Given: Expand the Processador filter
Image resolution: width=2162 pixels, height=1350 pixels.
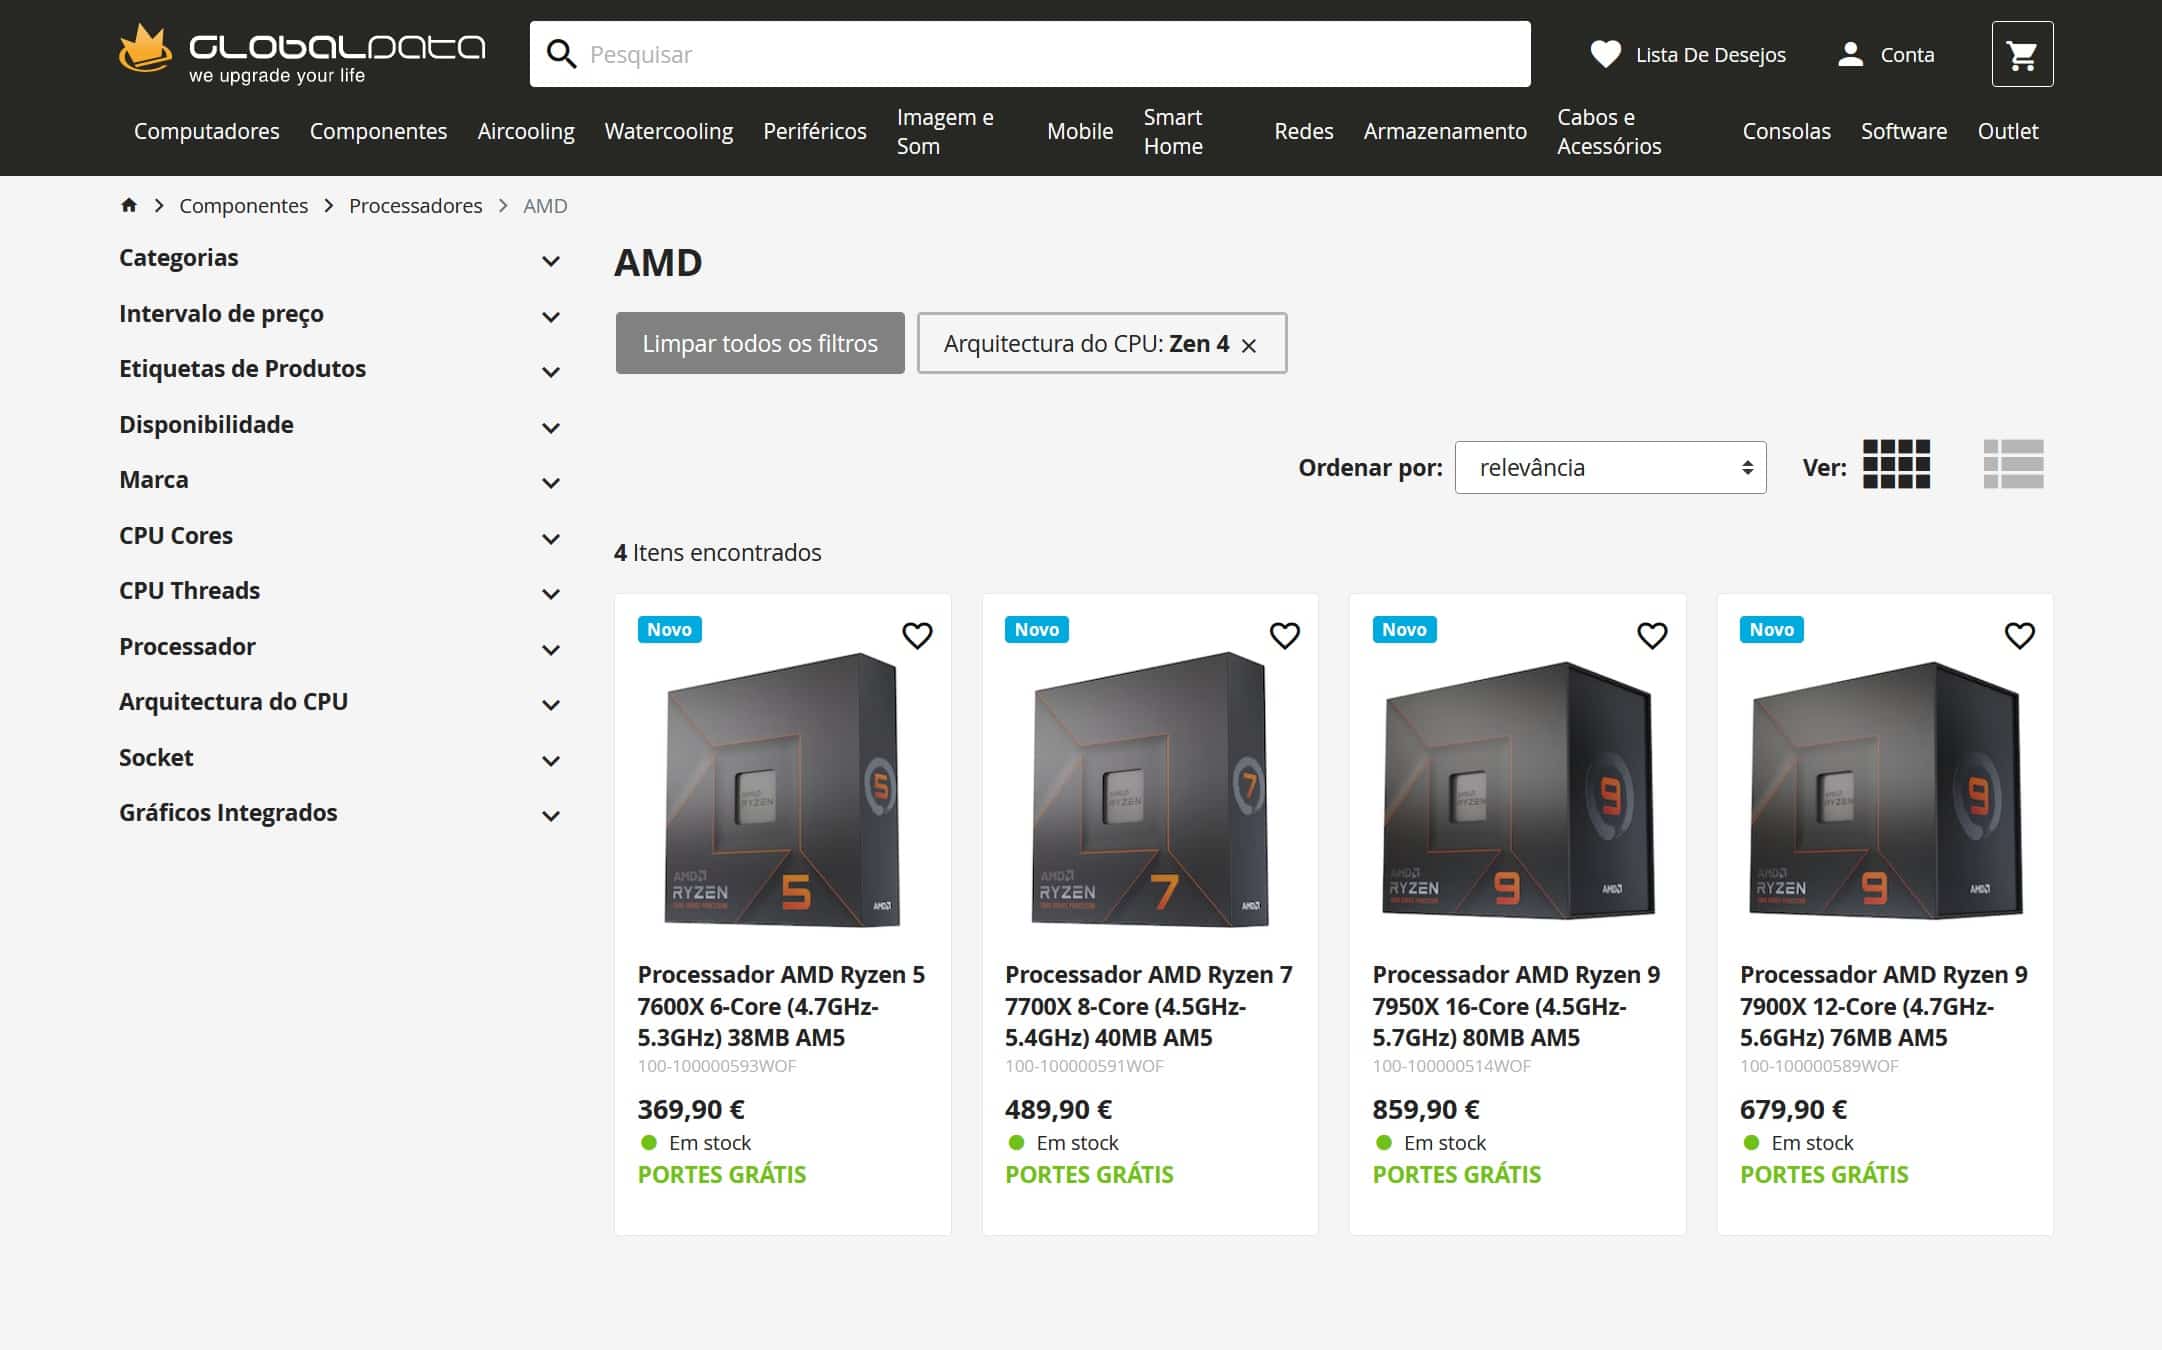Looking at the screenshot, I should tap(340, 647).
